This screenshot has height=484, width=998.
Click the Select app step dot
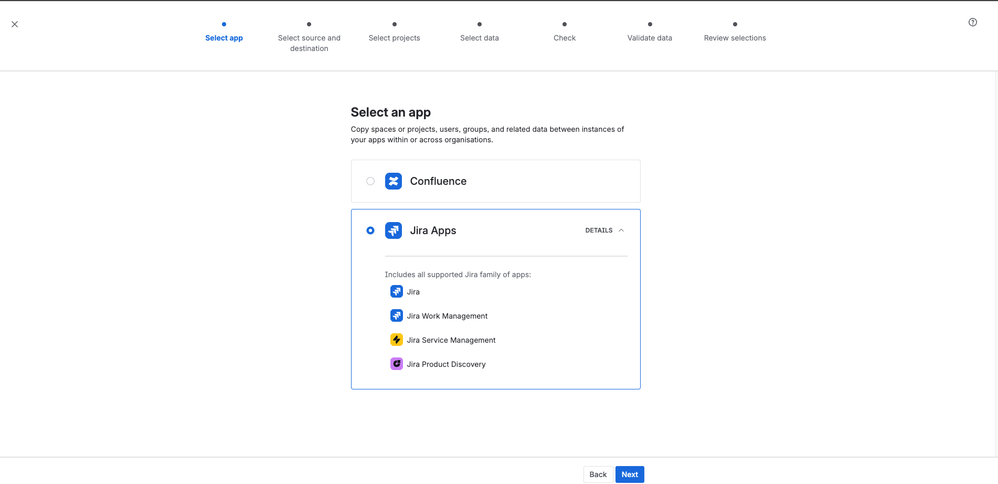(x=224, y=24)
